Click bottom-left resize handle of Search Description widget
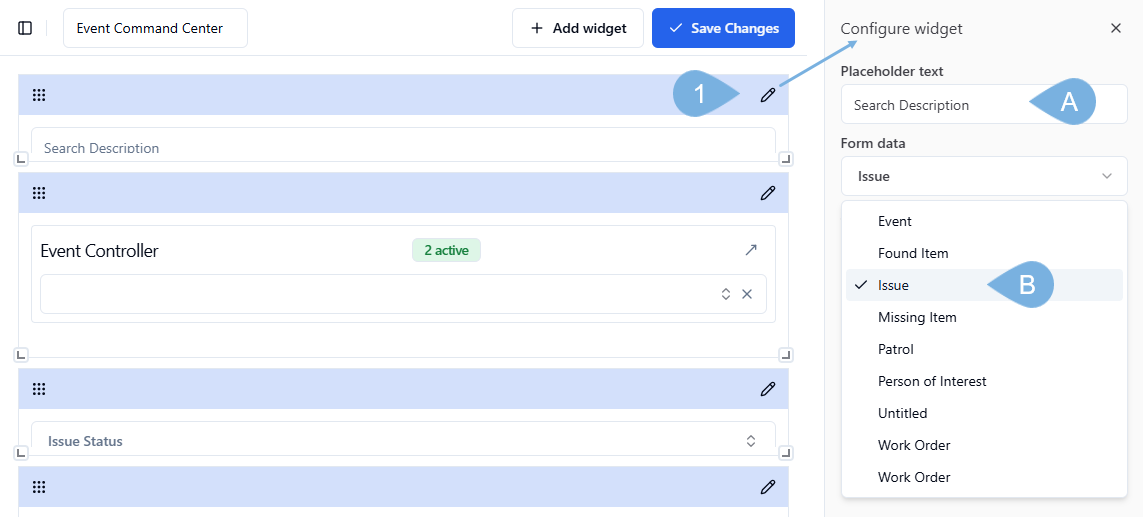Screen dimensions: 1143x517 coord(21,158)
